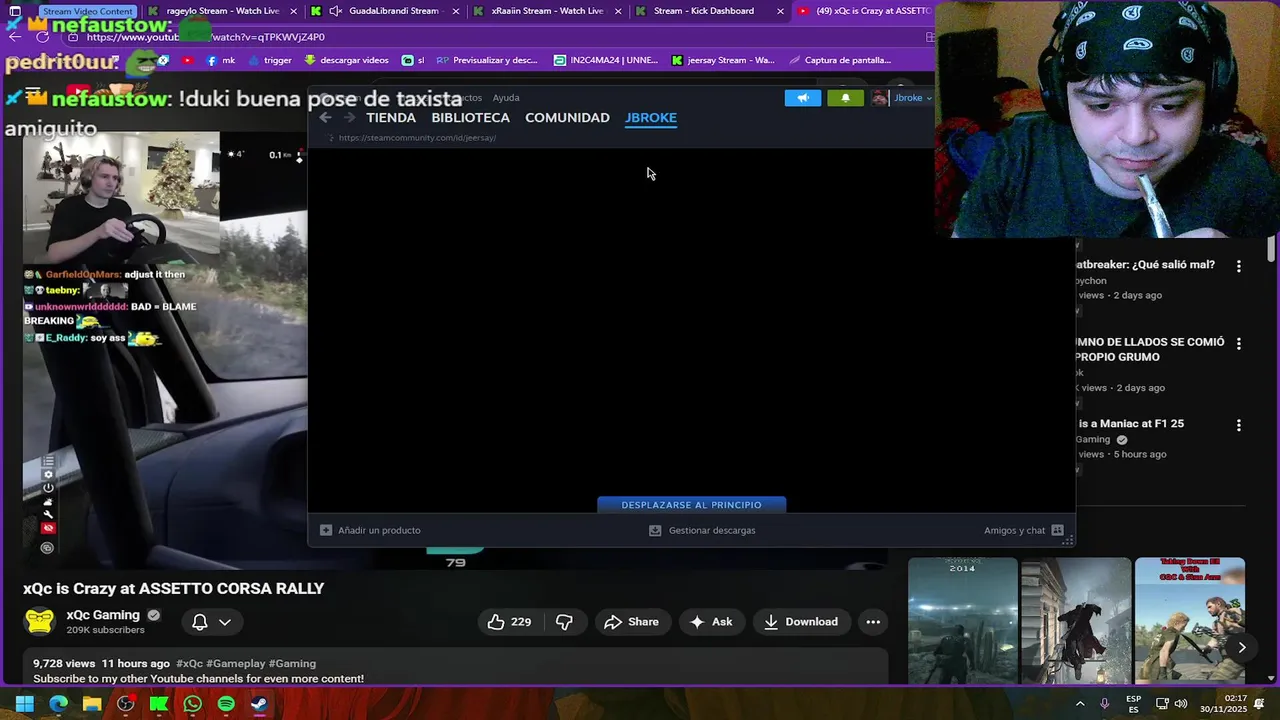Open WhatsApp from the taskbar
Viewport: 1280px width, 720px height.
click(192, 704)
